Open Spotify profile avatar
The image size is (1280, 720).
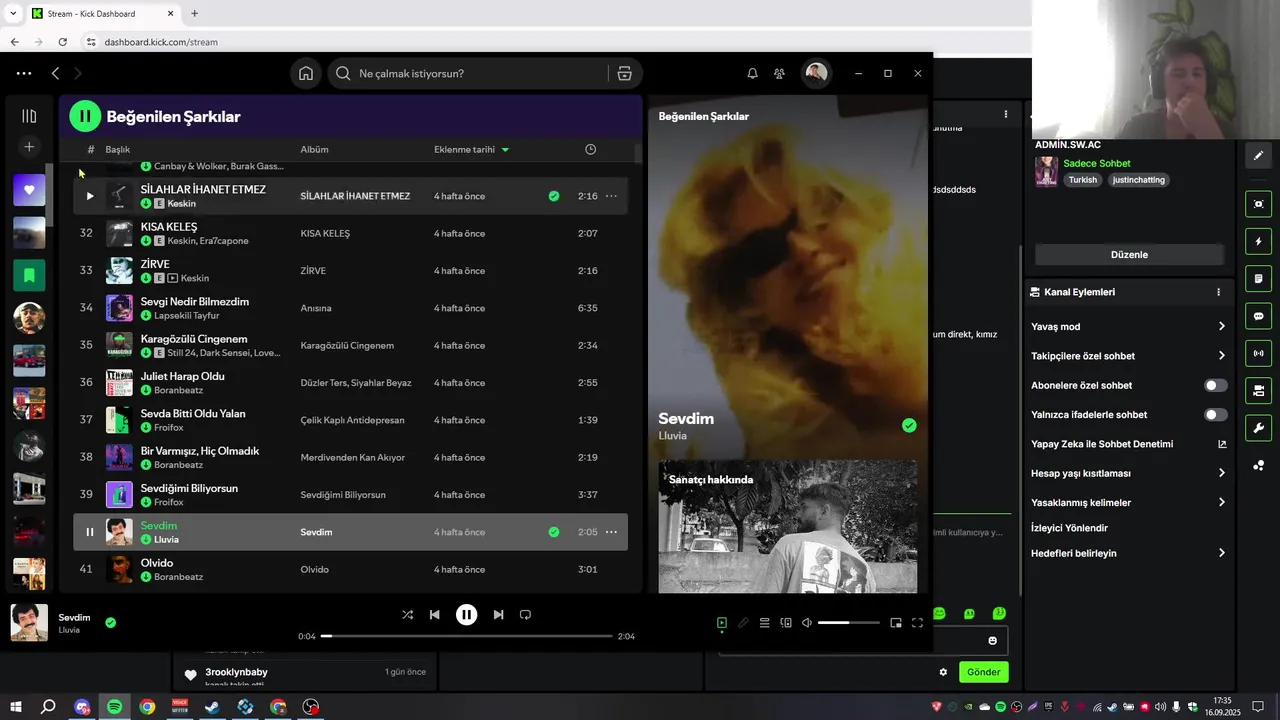(817, 73)
